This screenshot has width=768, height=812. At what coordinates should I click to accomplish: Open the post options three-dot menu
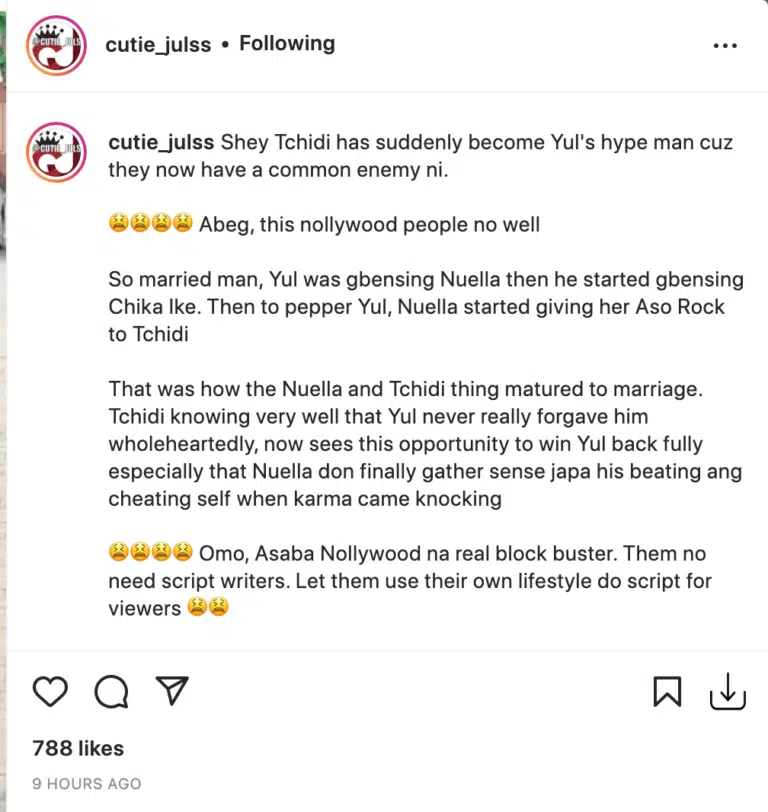(725, 45)
